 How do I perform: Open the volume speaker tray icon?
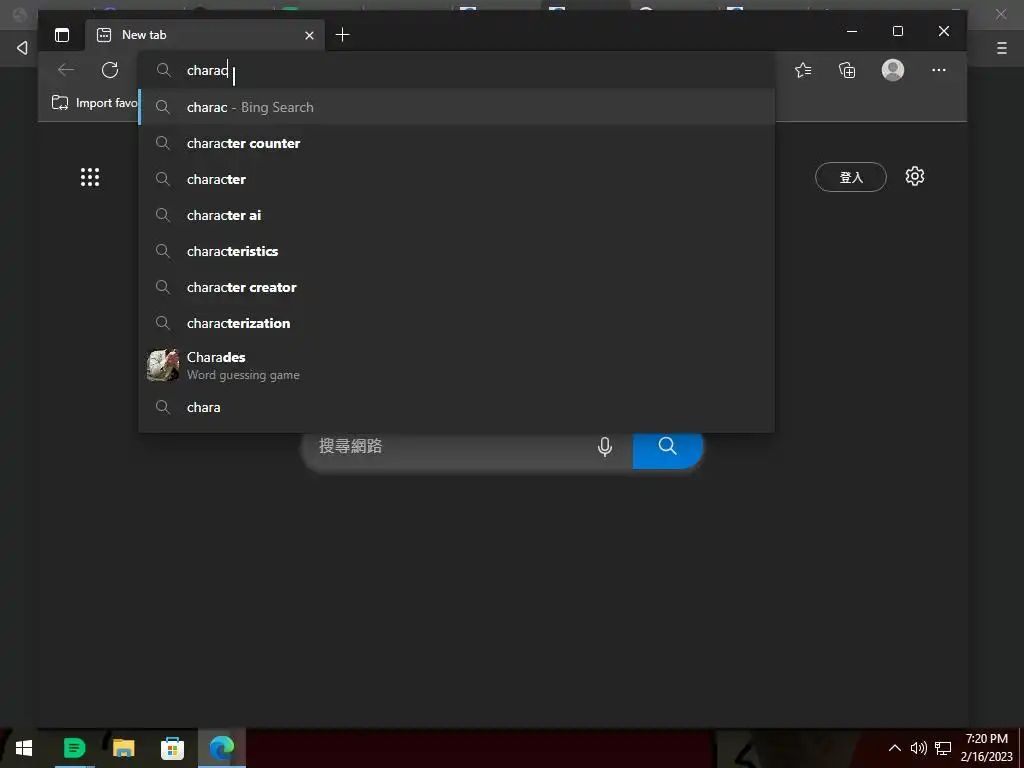(918, 748)
